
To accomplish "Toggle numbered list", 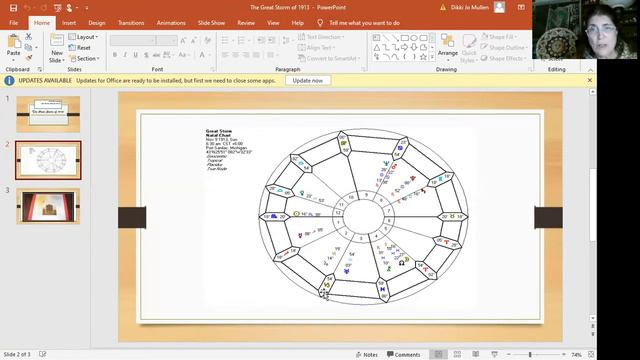I will (x=243, y=40).
